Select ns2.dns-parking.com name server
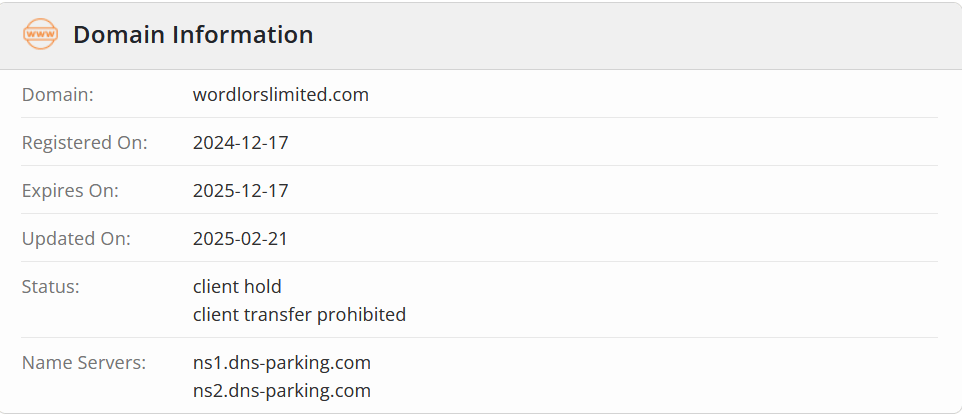Image resolution: width=962 pixels, height=416 pixels. (282, 390)
